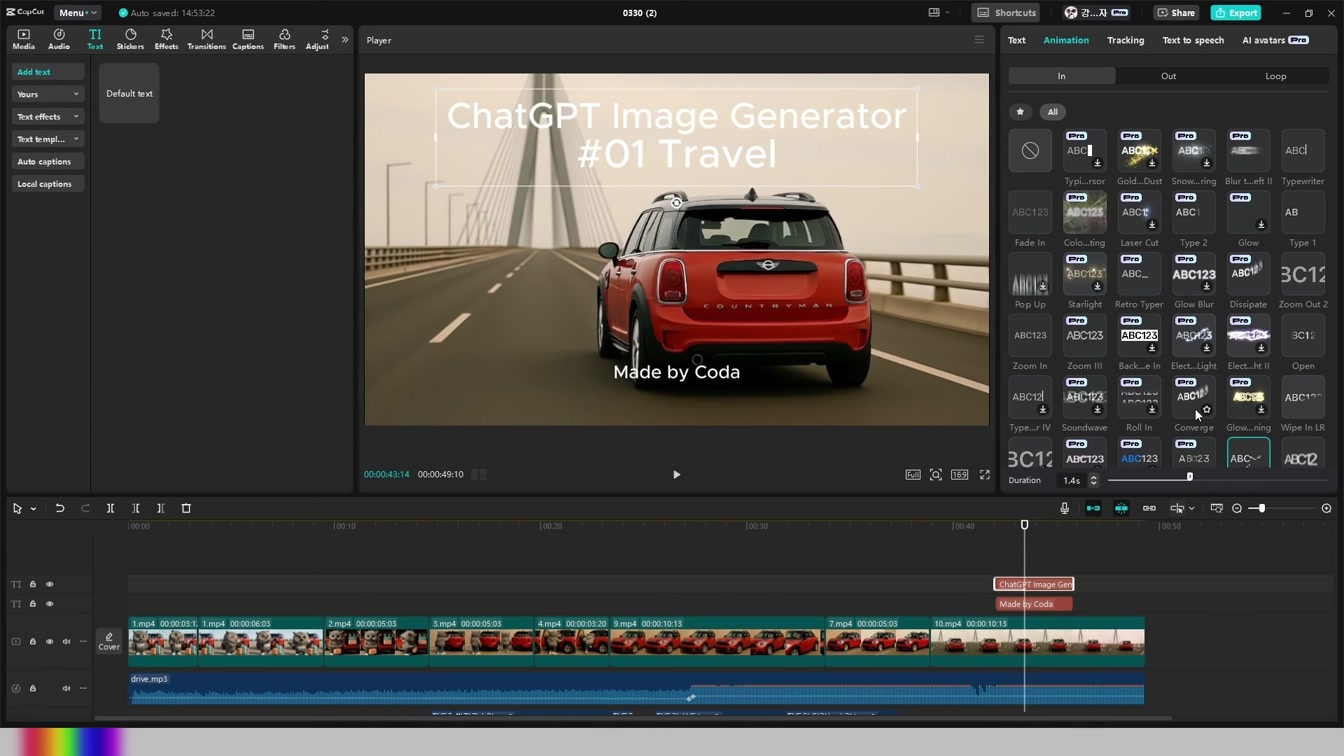
Task: Click the Share button
Action: [x=1176, y=13]
